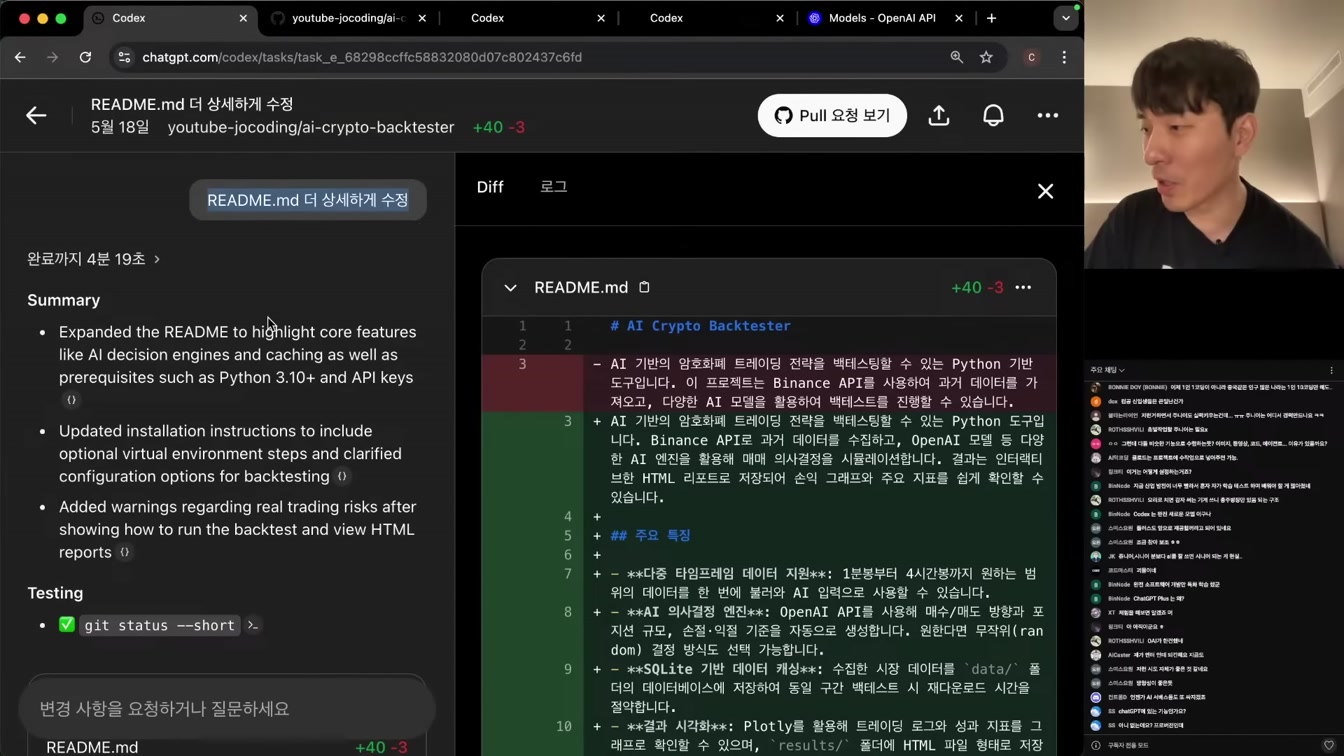Viewport: 1344px width, 756px height.
Task: Click the 'README.md 더 상세하게 수정' message bubble
Action: [x=307, y=200]
